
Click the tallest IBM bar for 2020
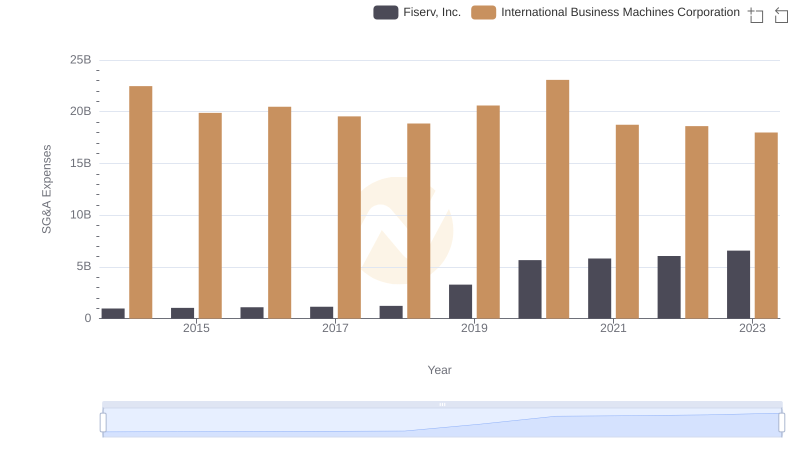[558, 199]
